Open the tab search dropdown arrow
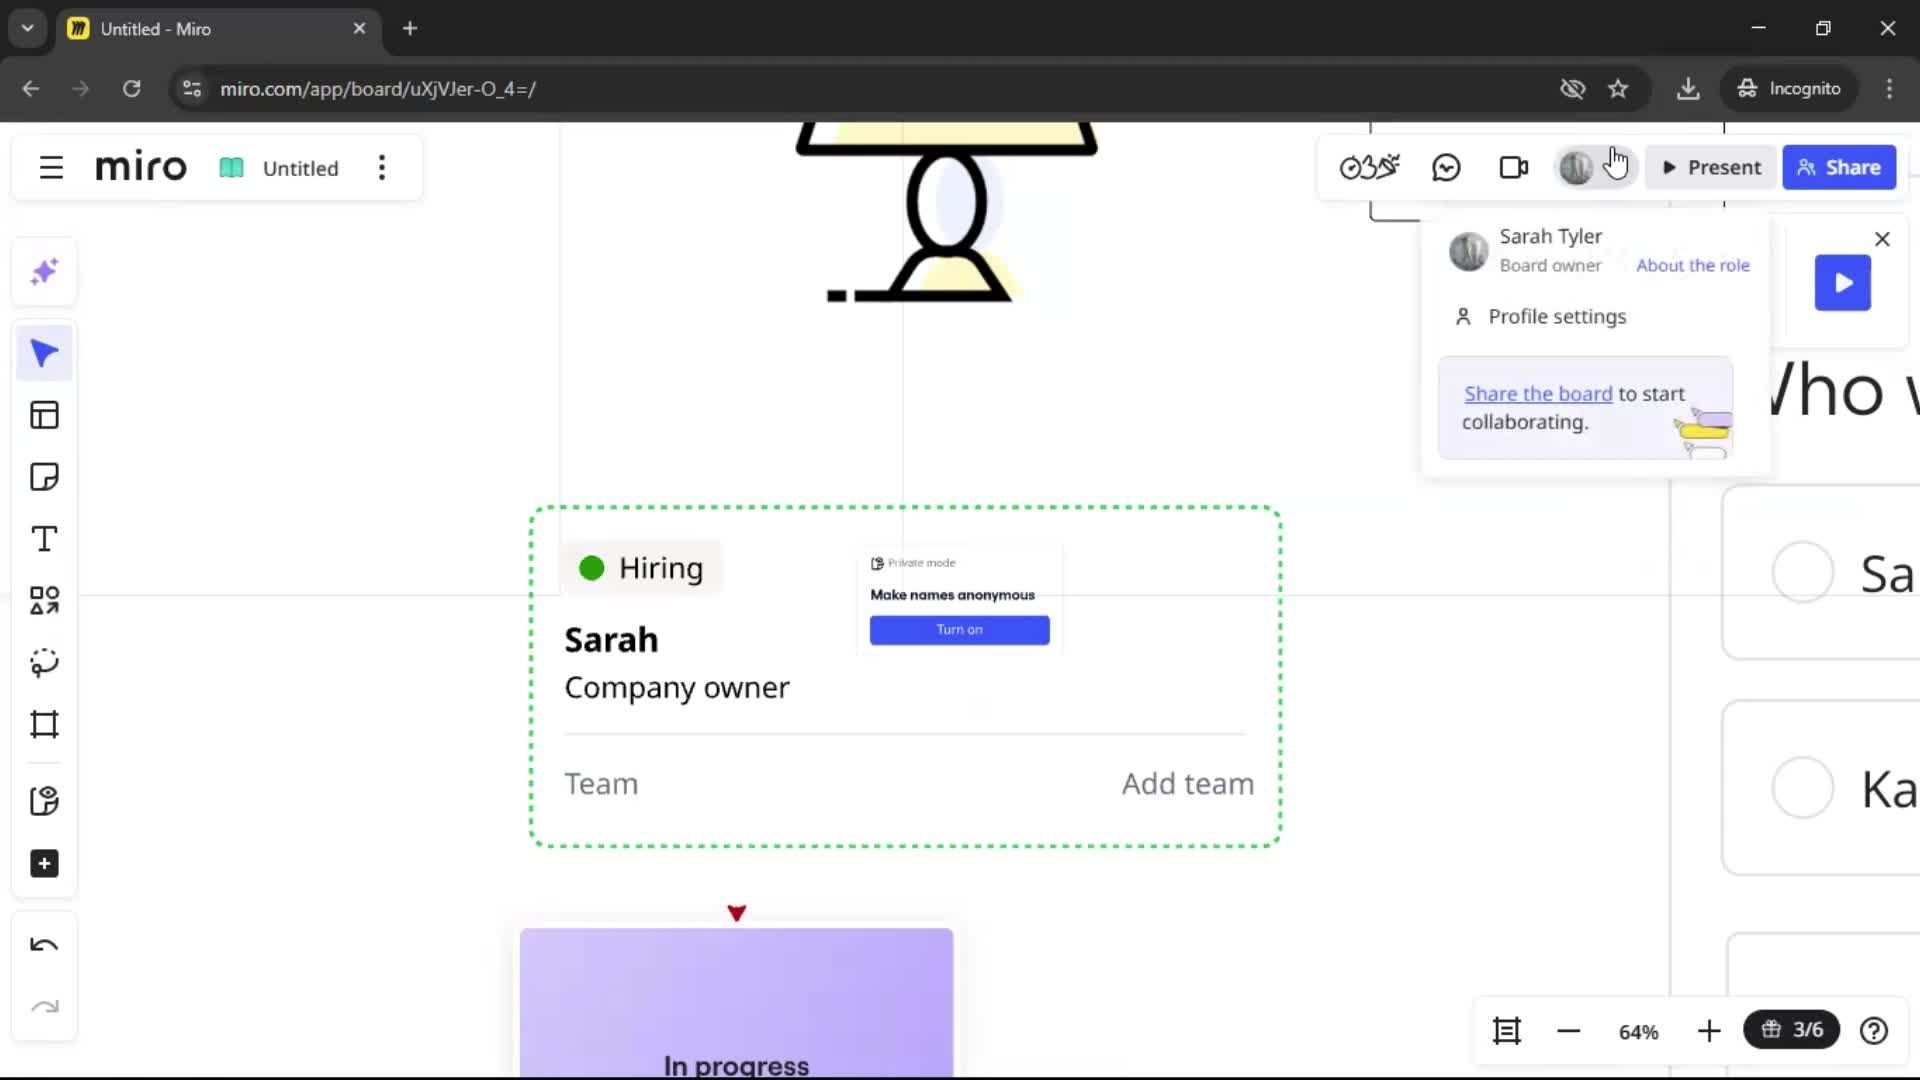The image size is (1920, 1080). point(28,28)
